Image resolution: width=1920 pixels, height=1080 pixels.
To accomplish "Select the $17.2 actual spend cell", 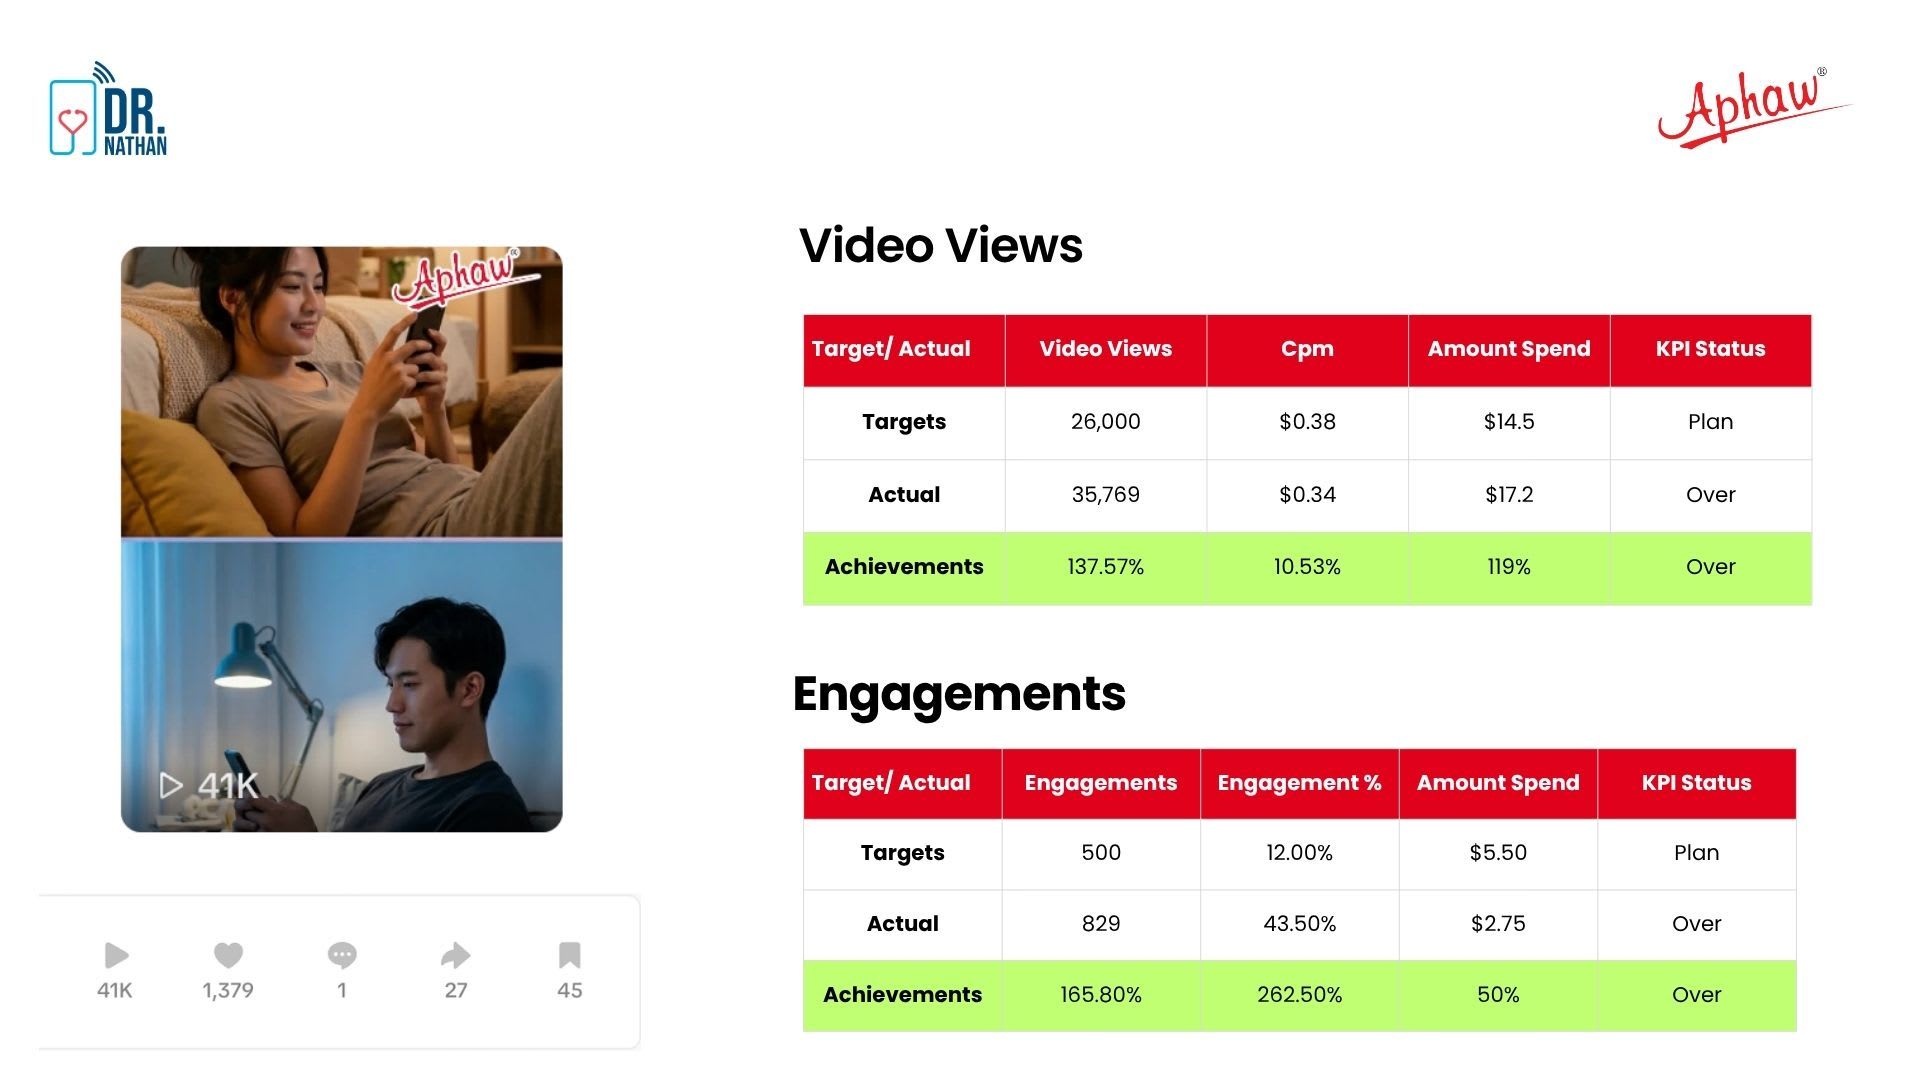I will (1509, 495).
